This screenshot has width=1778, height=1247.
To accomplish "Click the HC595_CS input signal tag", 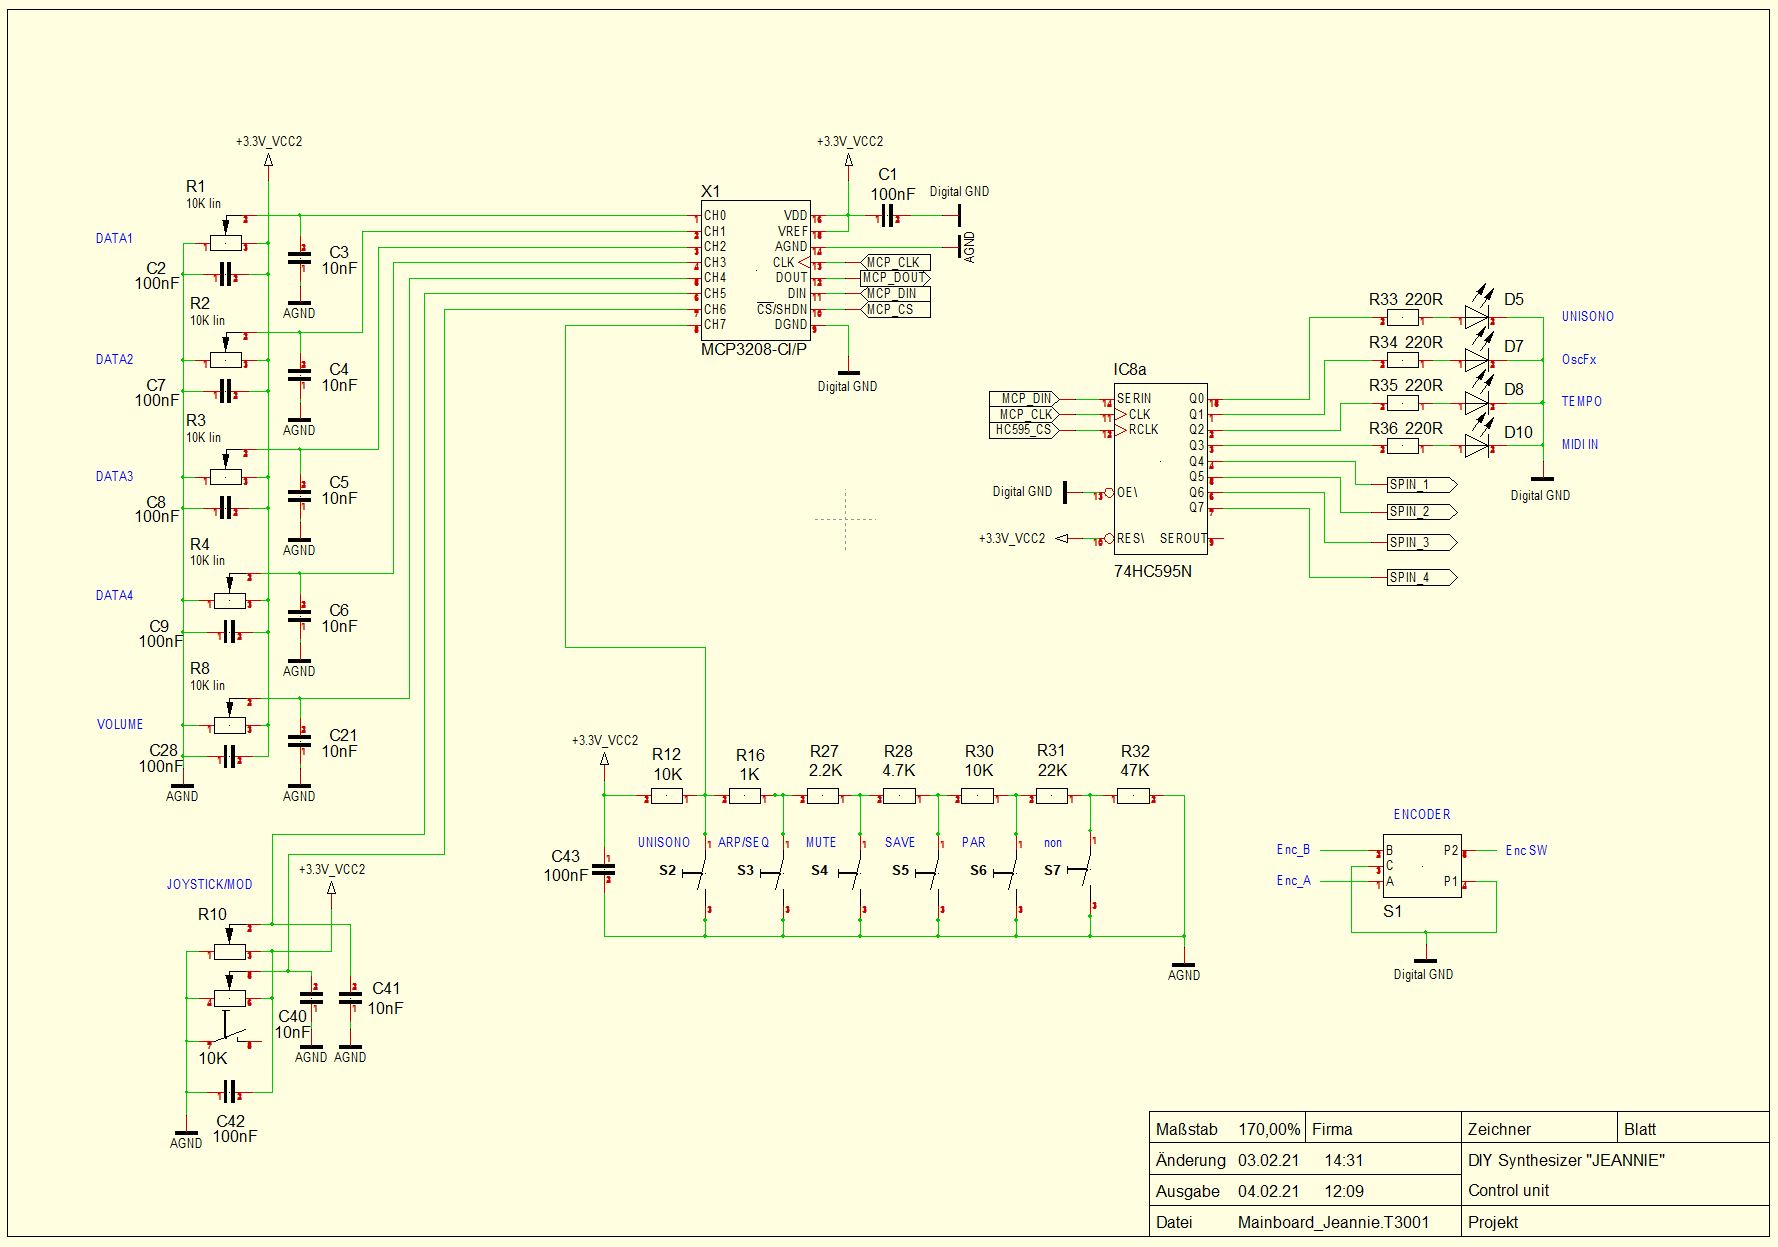I will [x=1023, y=430].
